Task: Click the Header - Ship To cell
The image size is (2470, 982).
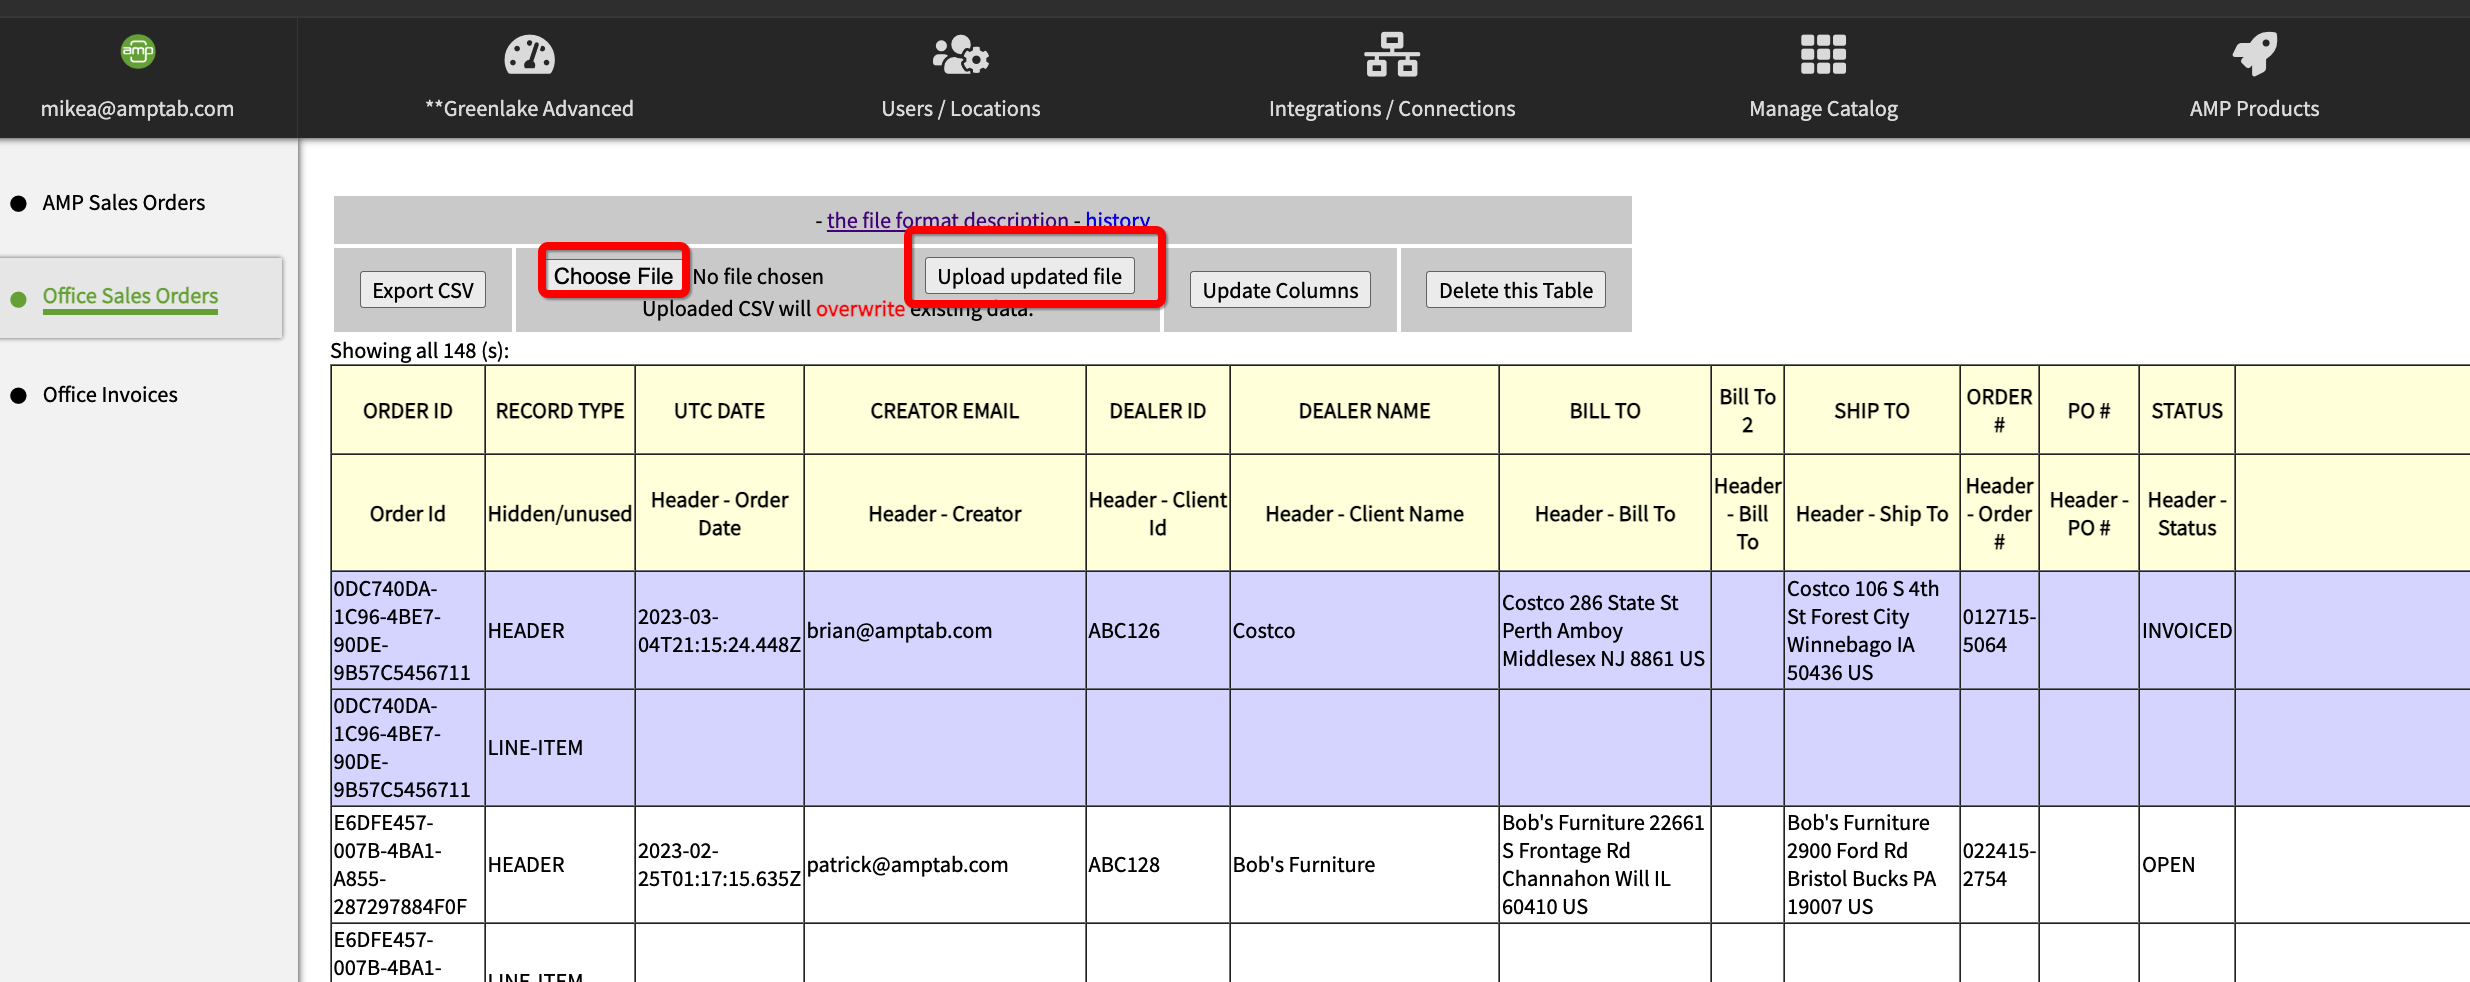Action: [1871, 514]
